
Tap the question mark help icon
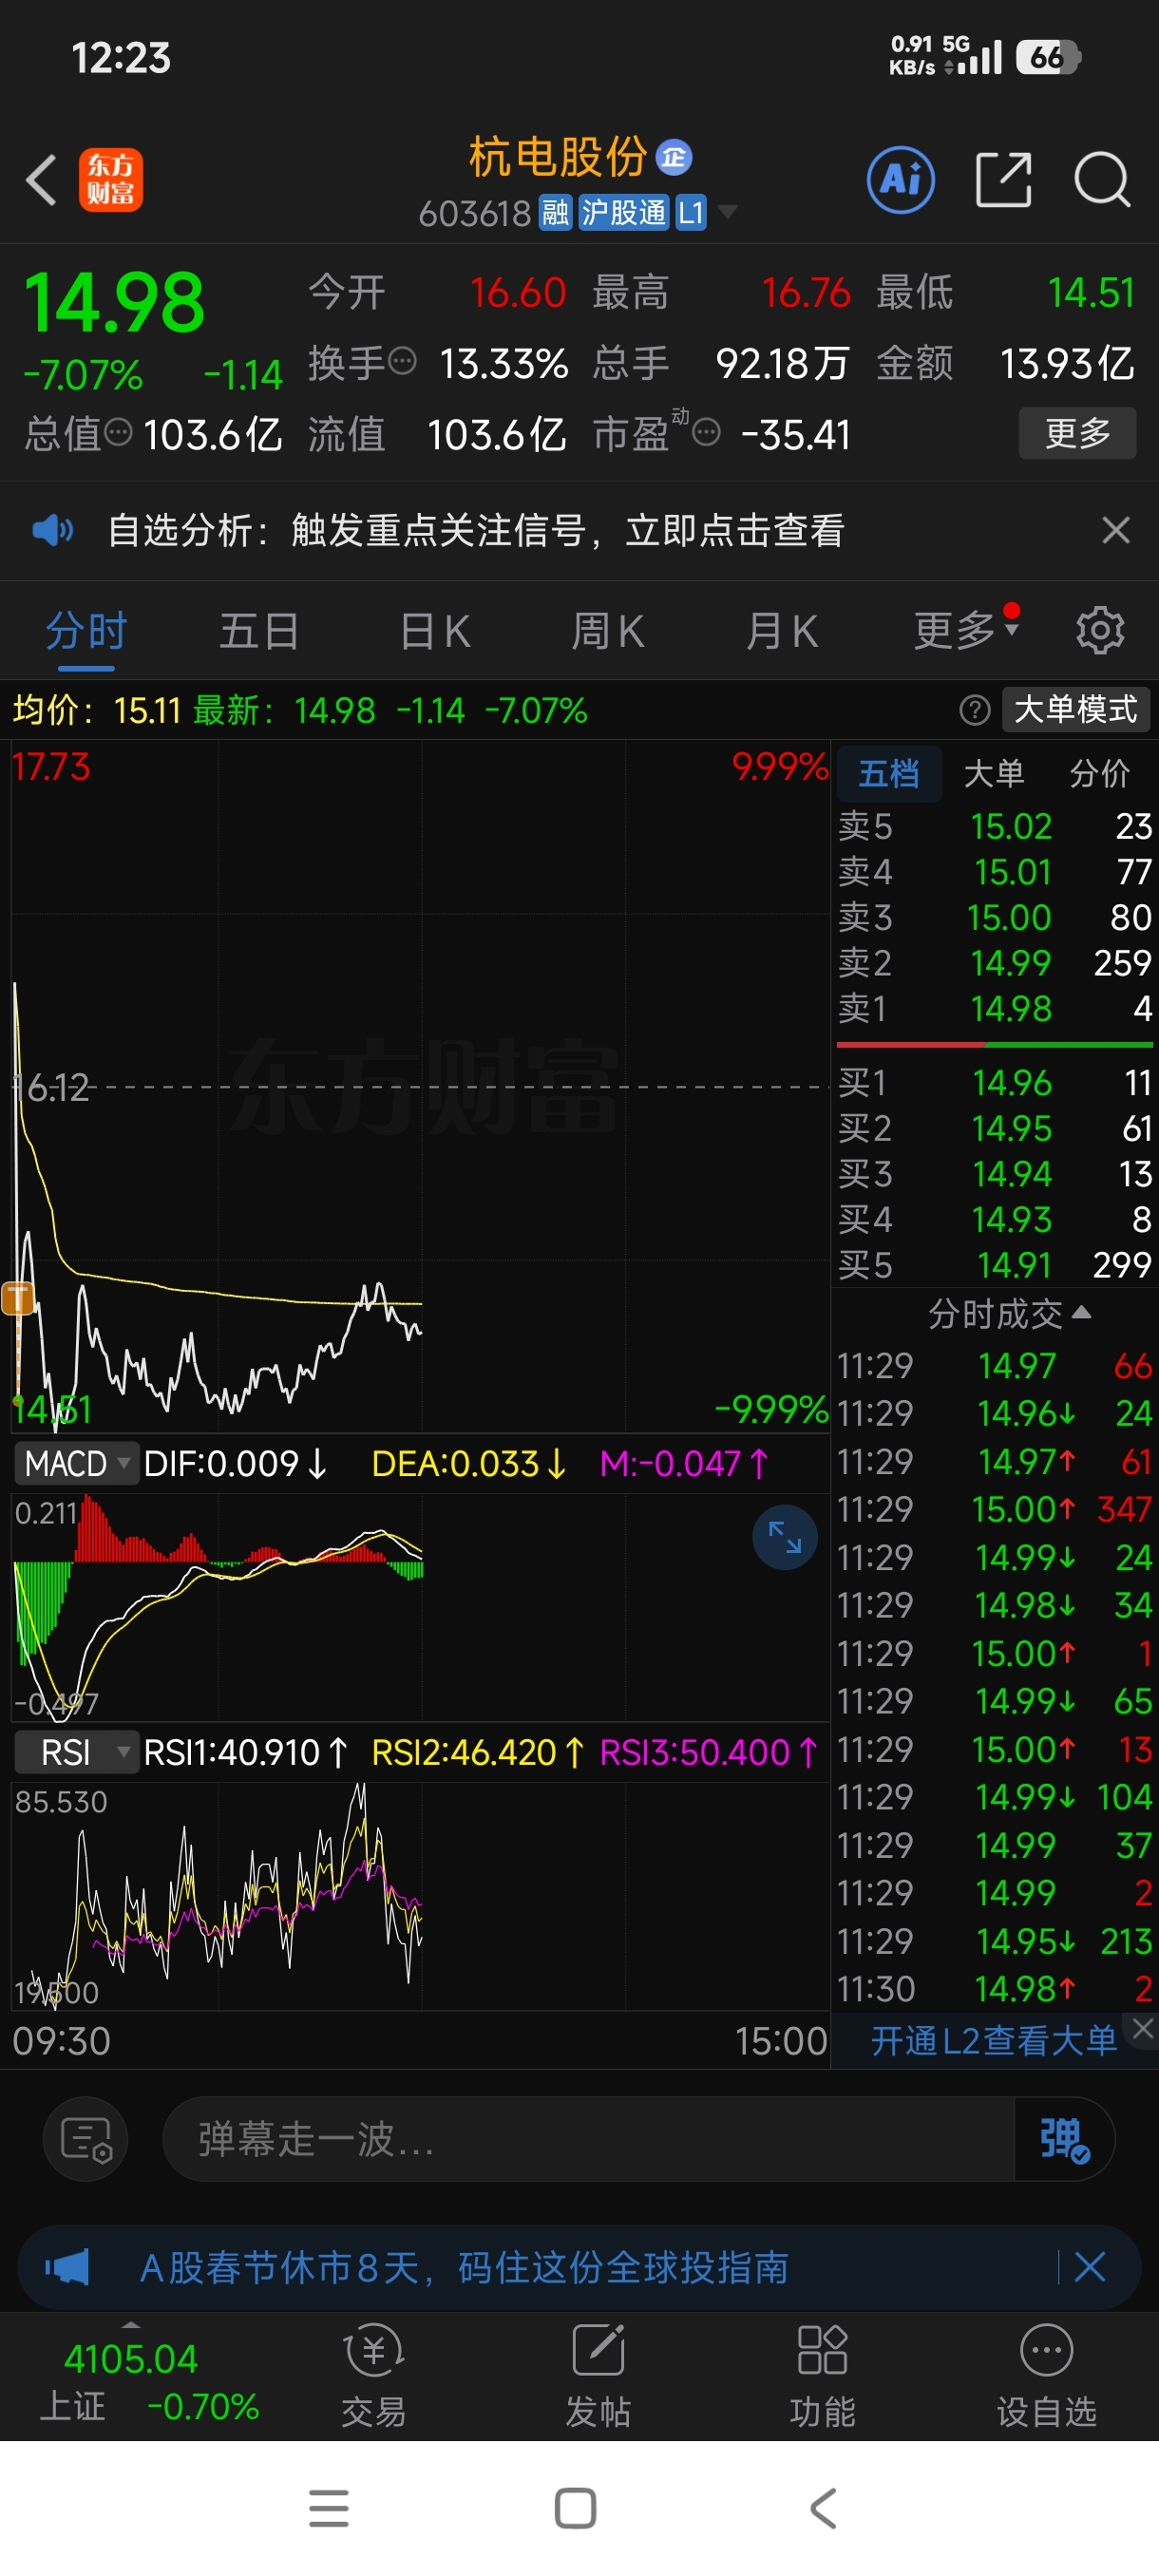tap(974, 710)
